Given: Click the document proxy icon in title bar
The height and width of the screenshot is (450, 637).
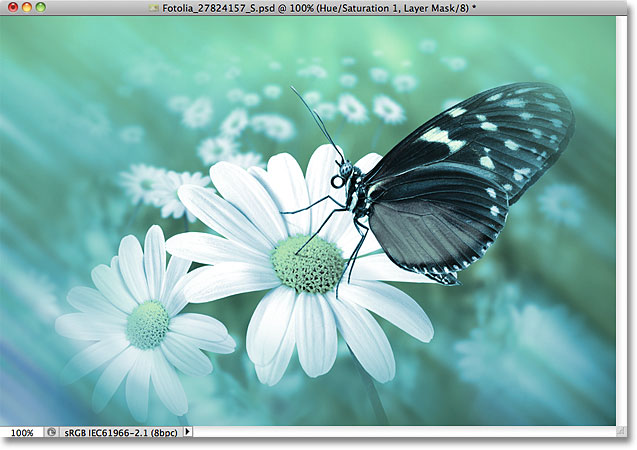Looking at the screenshot, I should (153, 8).
